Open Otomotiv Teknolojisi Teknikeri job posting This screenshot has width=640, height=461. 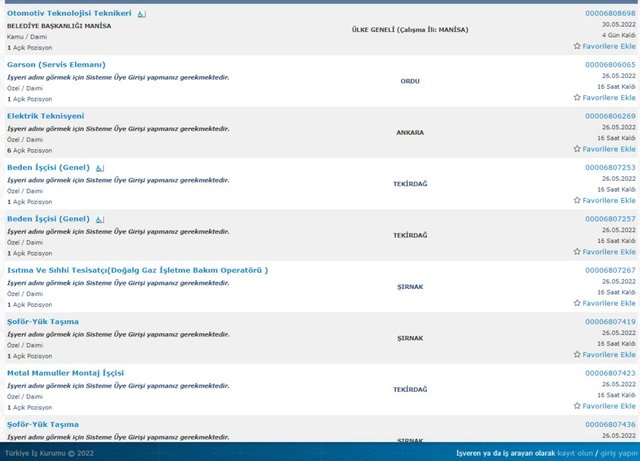coord(69,13)
